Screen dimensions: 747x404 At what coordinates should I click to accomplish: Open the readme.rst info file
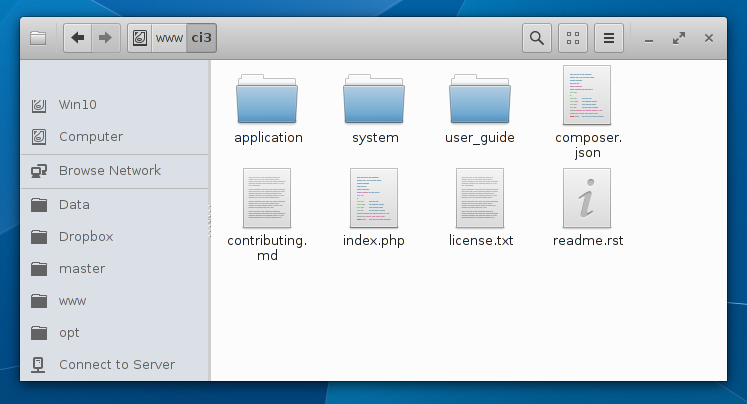(587, 198)
